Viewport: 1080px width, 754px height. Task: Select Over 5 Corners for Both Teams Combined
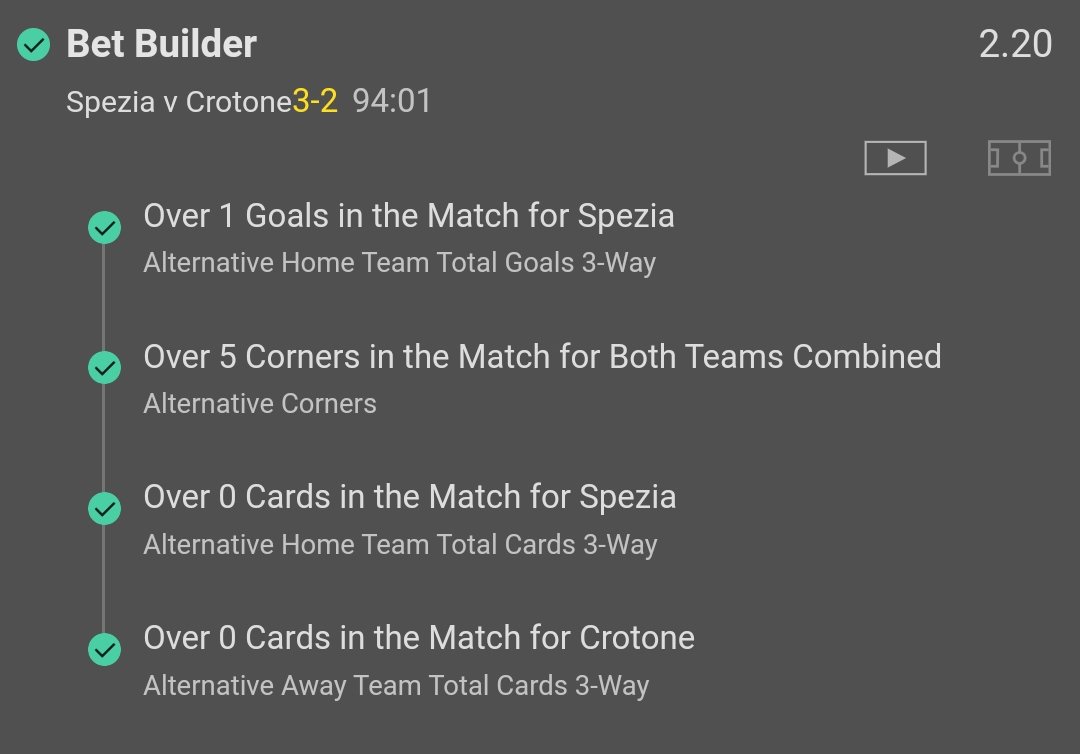[x=542, y=357]
